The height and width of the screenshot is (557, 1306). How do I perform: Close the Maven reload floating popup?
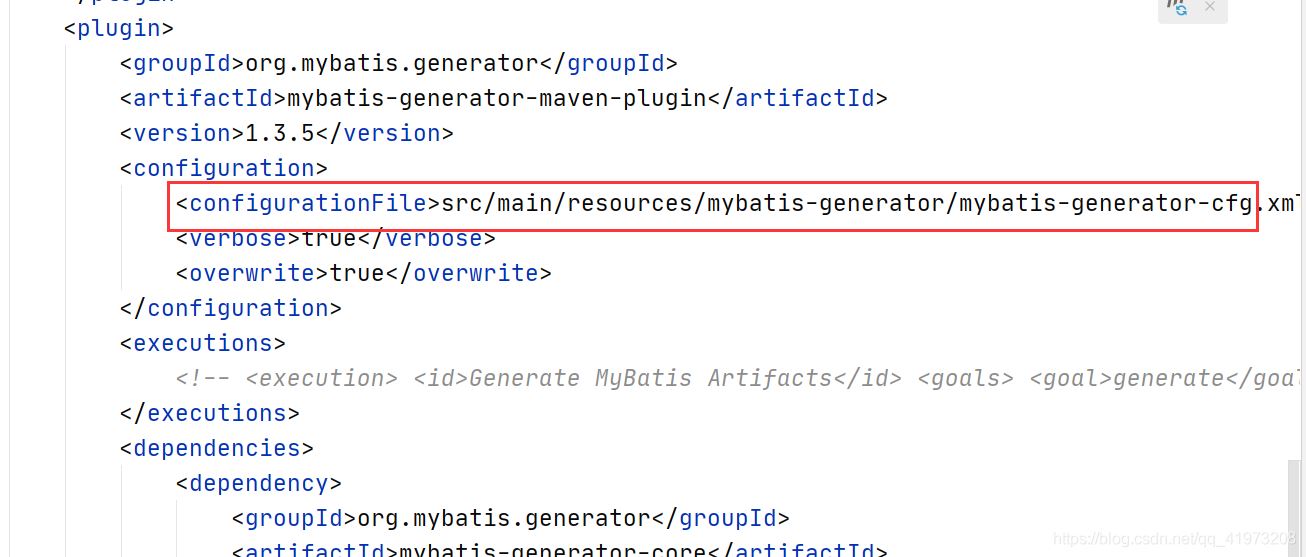click(1209, 6)
